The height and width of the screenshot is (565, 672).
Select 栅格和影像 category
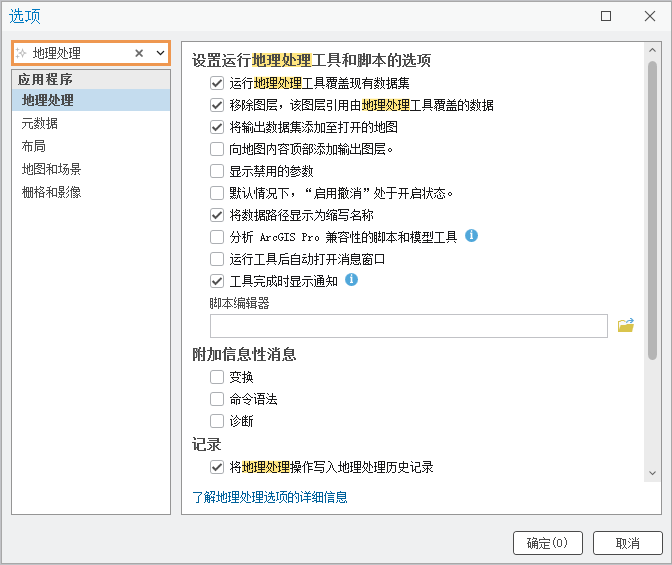point(52,192)
